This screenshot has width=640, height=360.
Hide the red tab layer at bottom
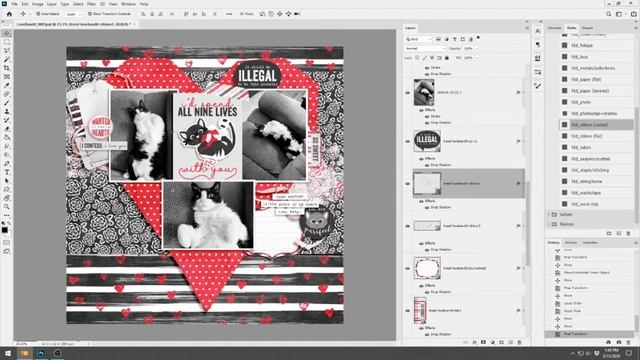point(408,311)
